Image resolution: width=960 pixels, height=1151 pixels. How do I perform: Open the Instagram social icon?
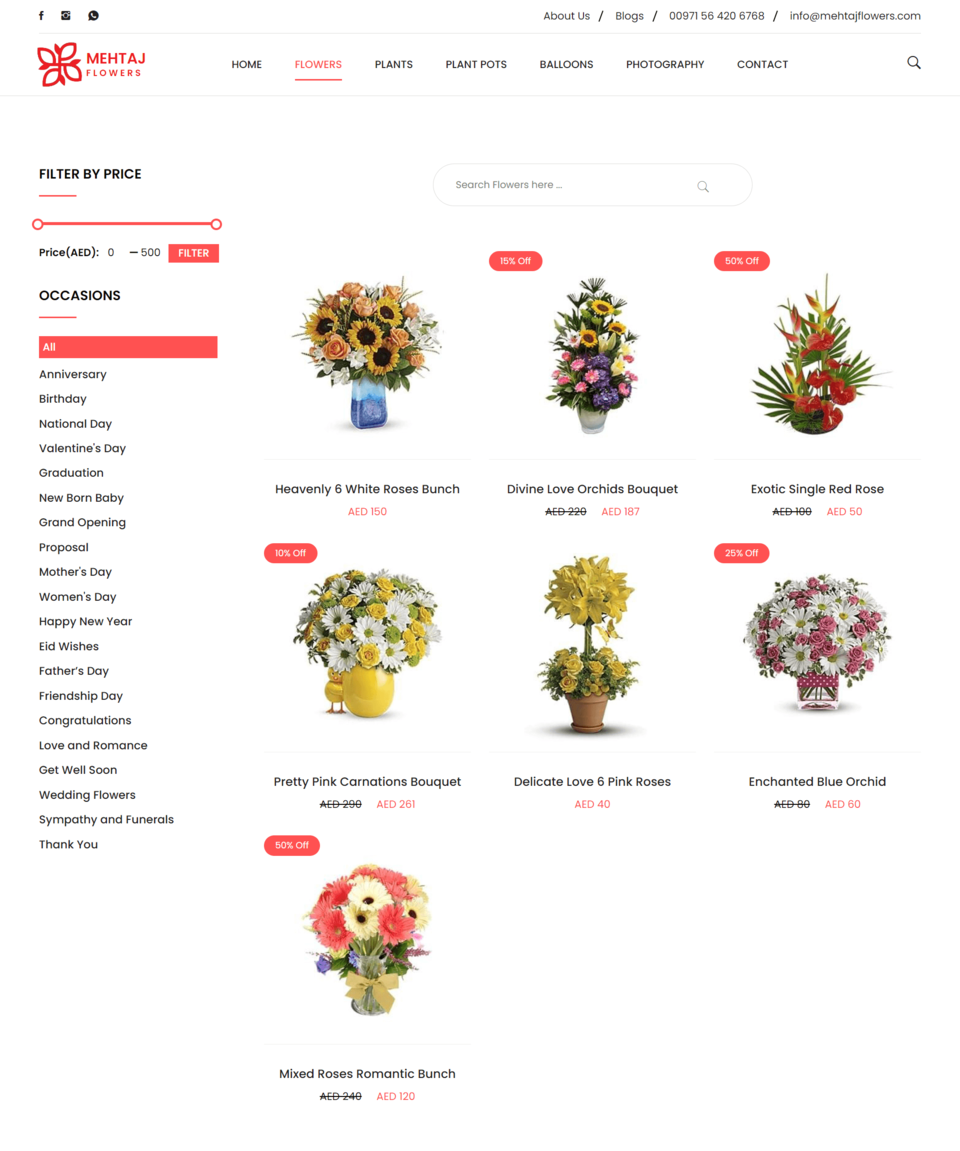click(x=66, y=15)
